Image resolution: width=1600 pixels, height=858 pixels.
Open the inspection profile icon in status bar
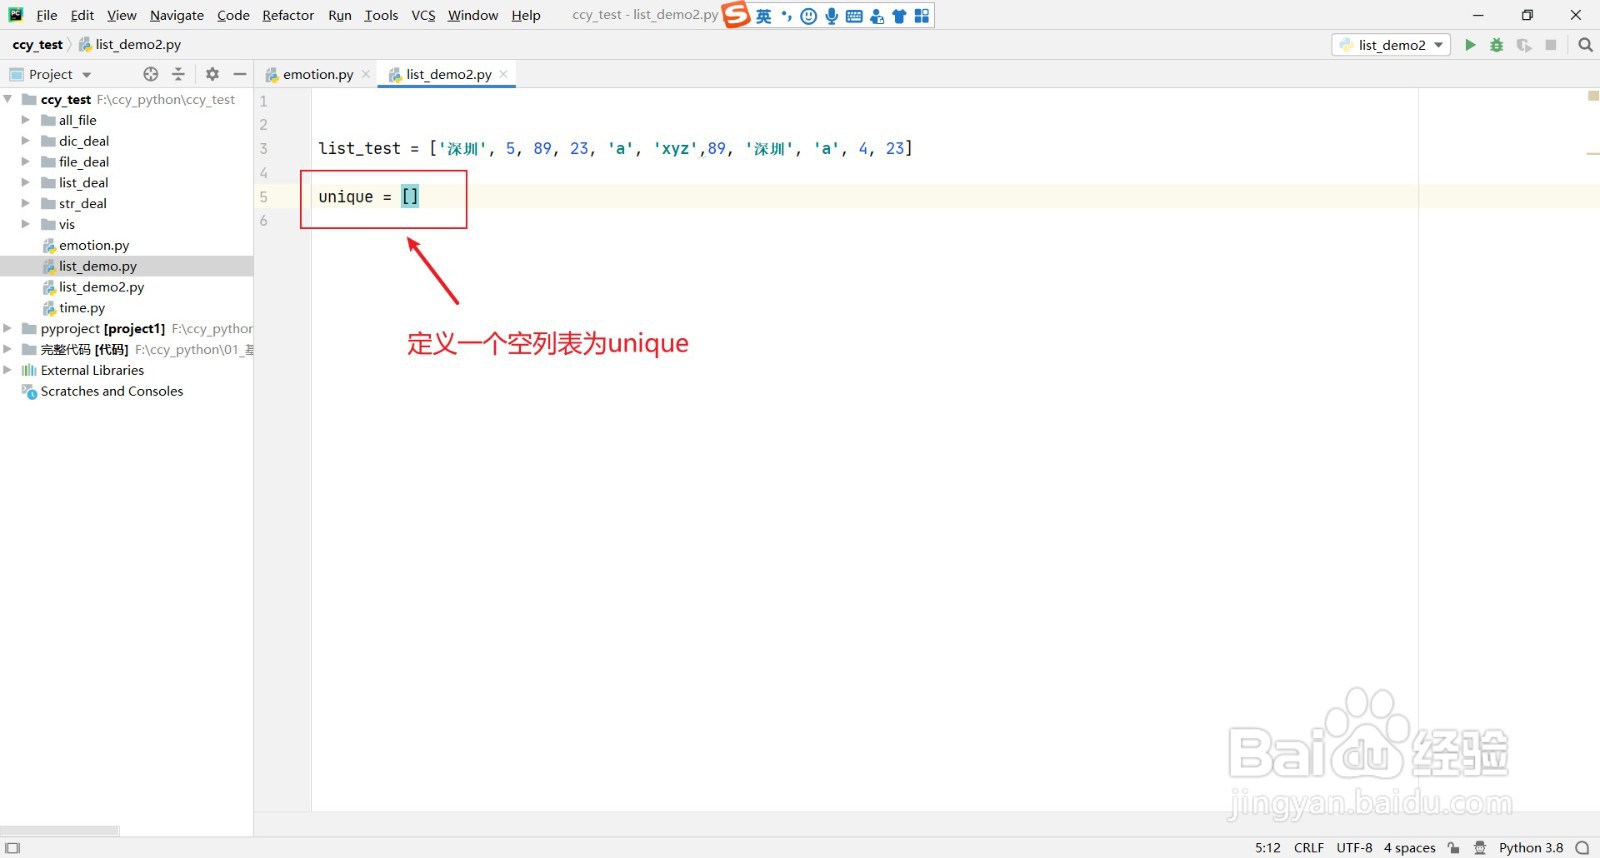pos(1480,848)
